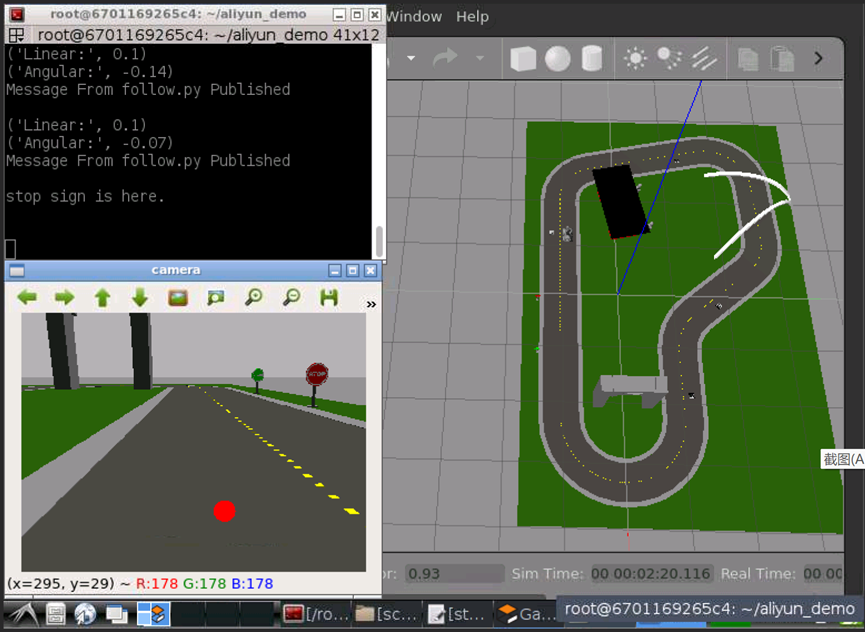Open the Window menu in Gazebo
This screenshot has height=632, width=865.
pyautogui.click(x=414, y=17)
